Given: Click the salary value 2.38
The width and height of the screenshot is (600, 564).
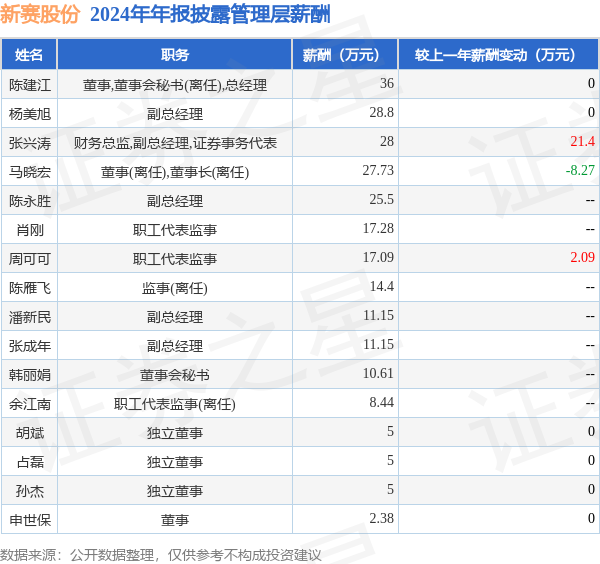Looking at the screenshot, I should point(382,518).
